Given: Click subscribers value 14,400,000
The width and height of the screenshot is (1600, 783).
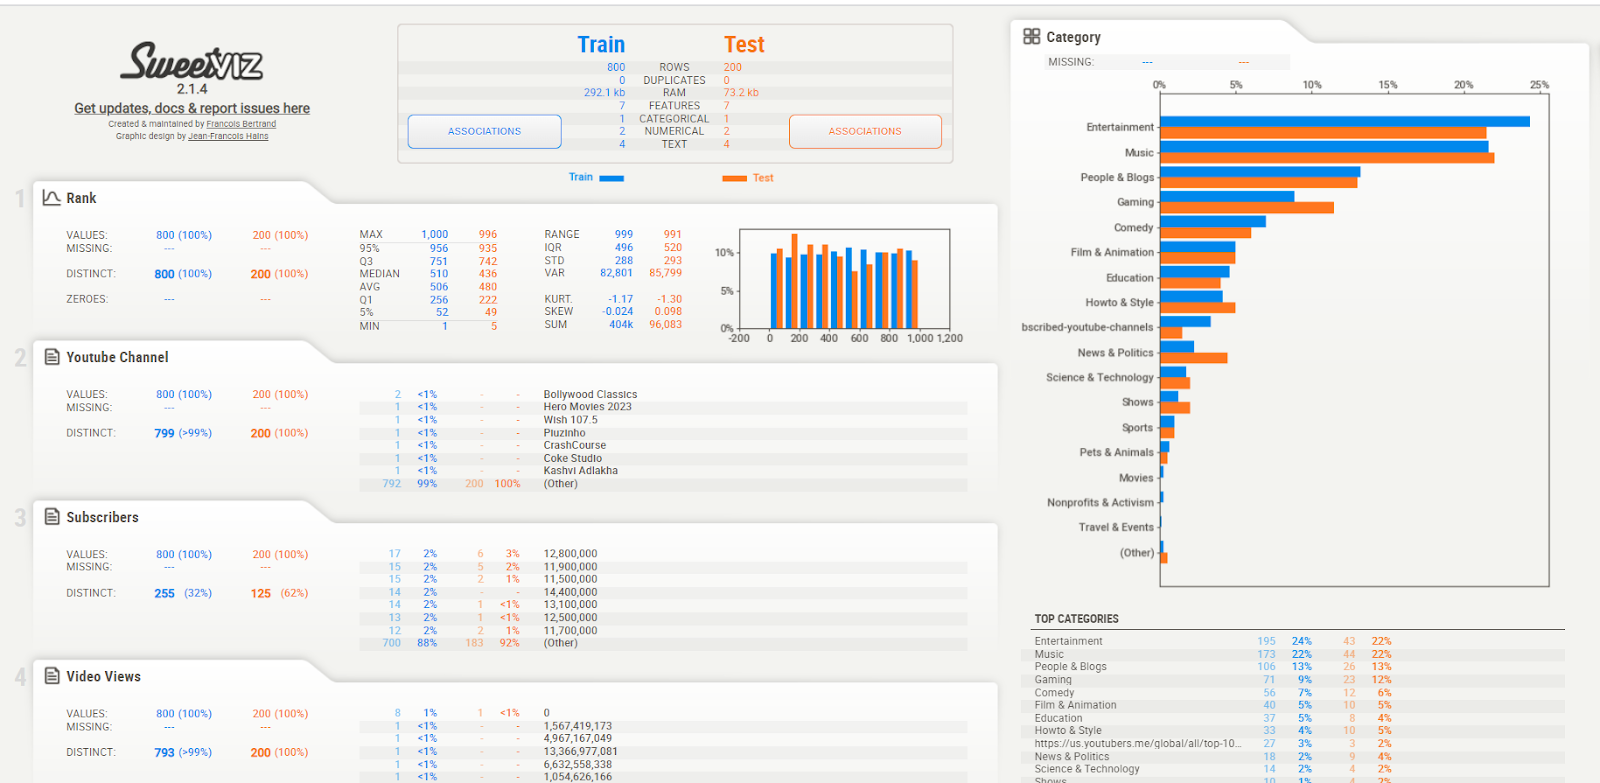Looking at the screenshot, I should pyautogui.click(x=570, y=592).
